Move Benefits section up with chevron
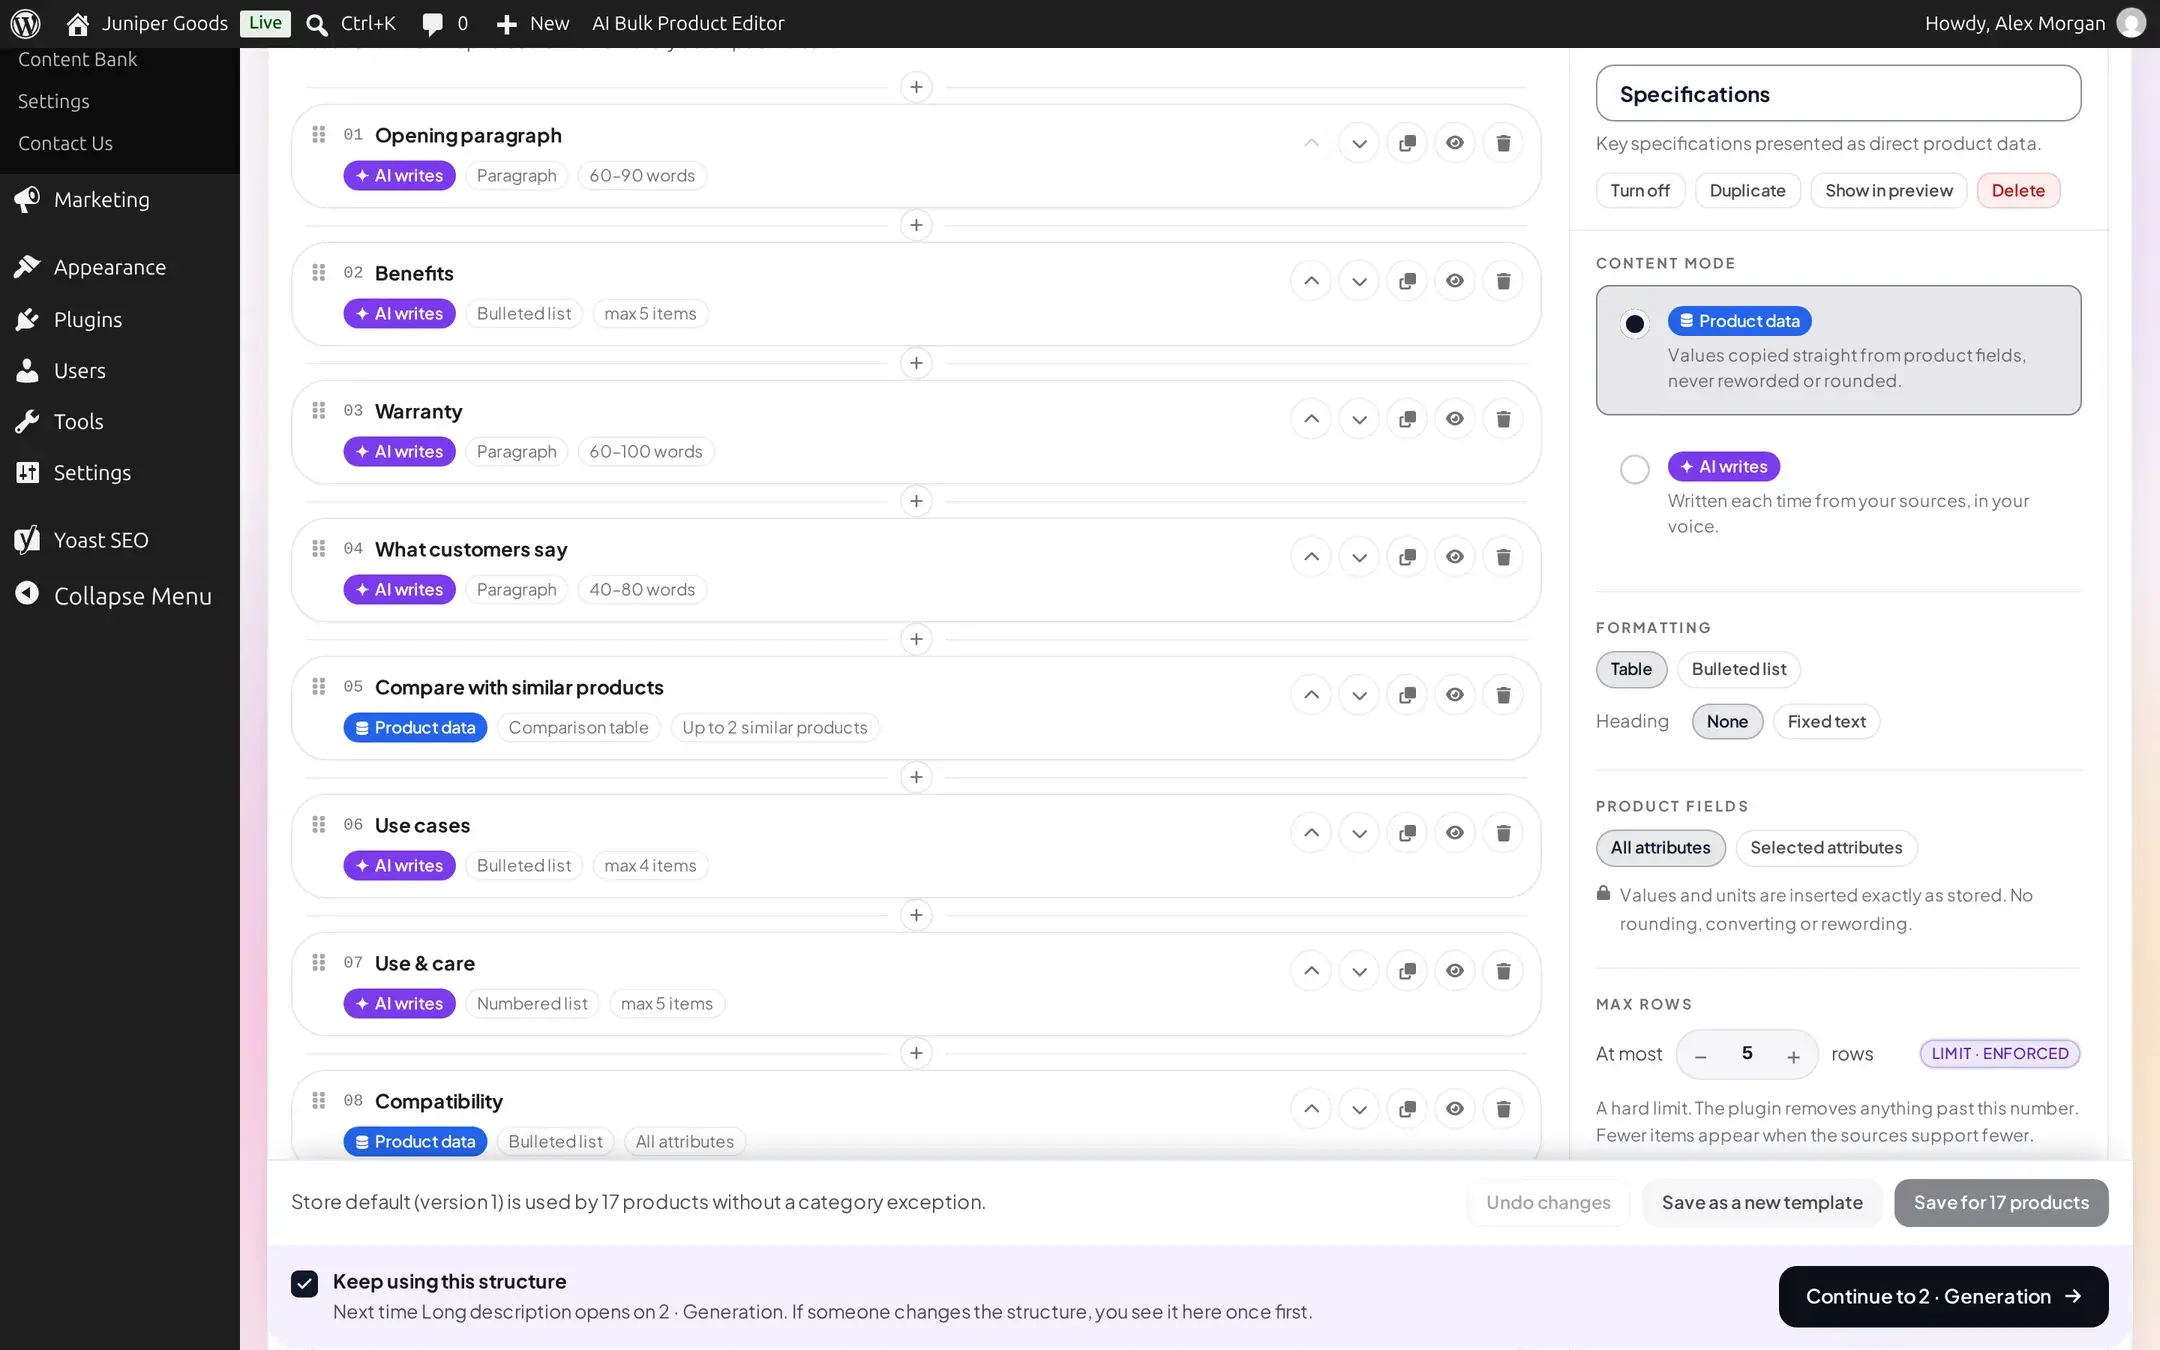Image resolution: width=2160 pixels, height=1350 pixels. coord(1311,281)
